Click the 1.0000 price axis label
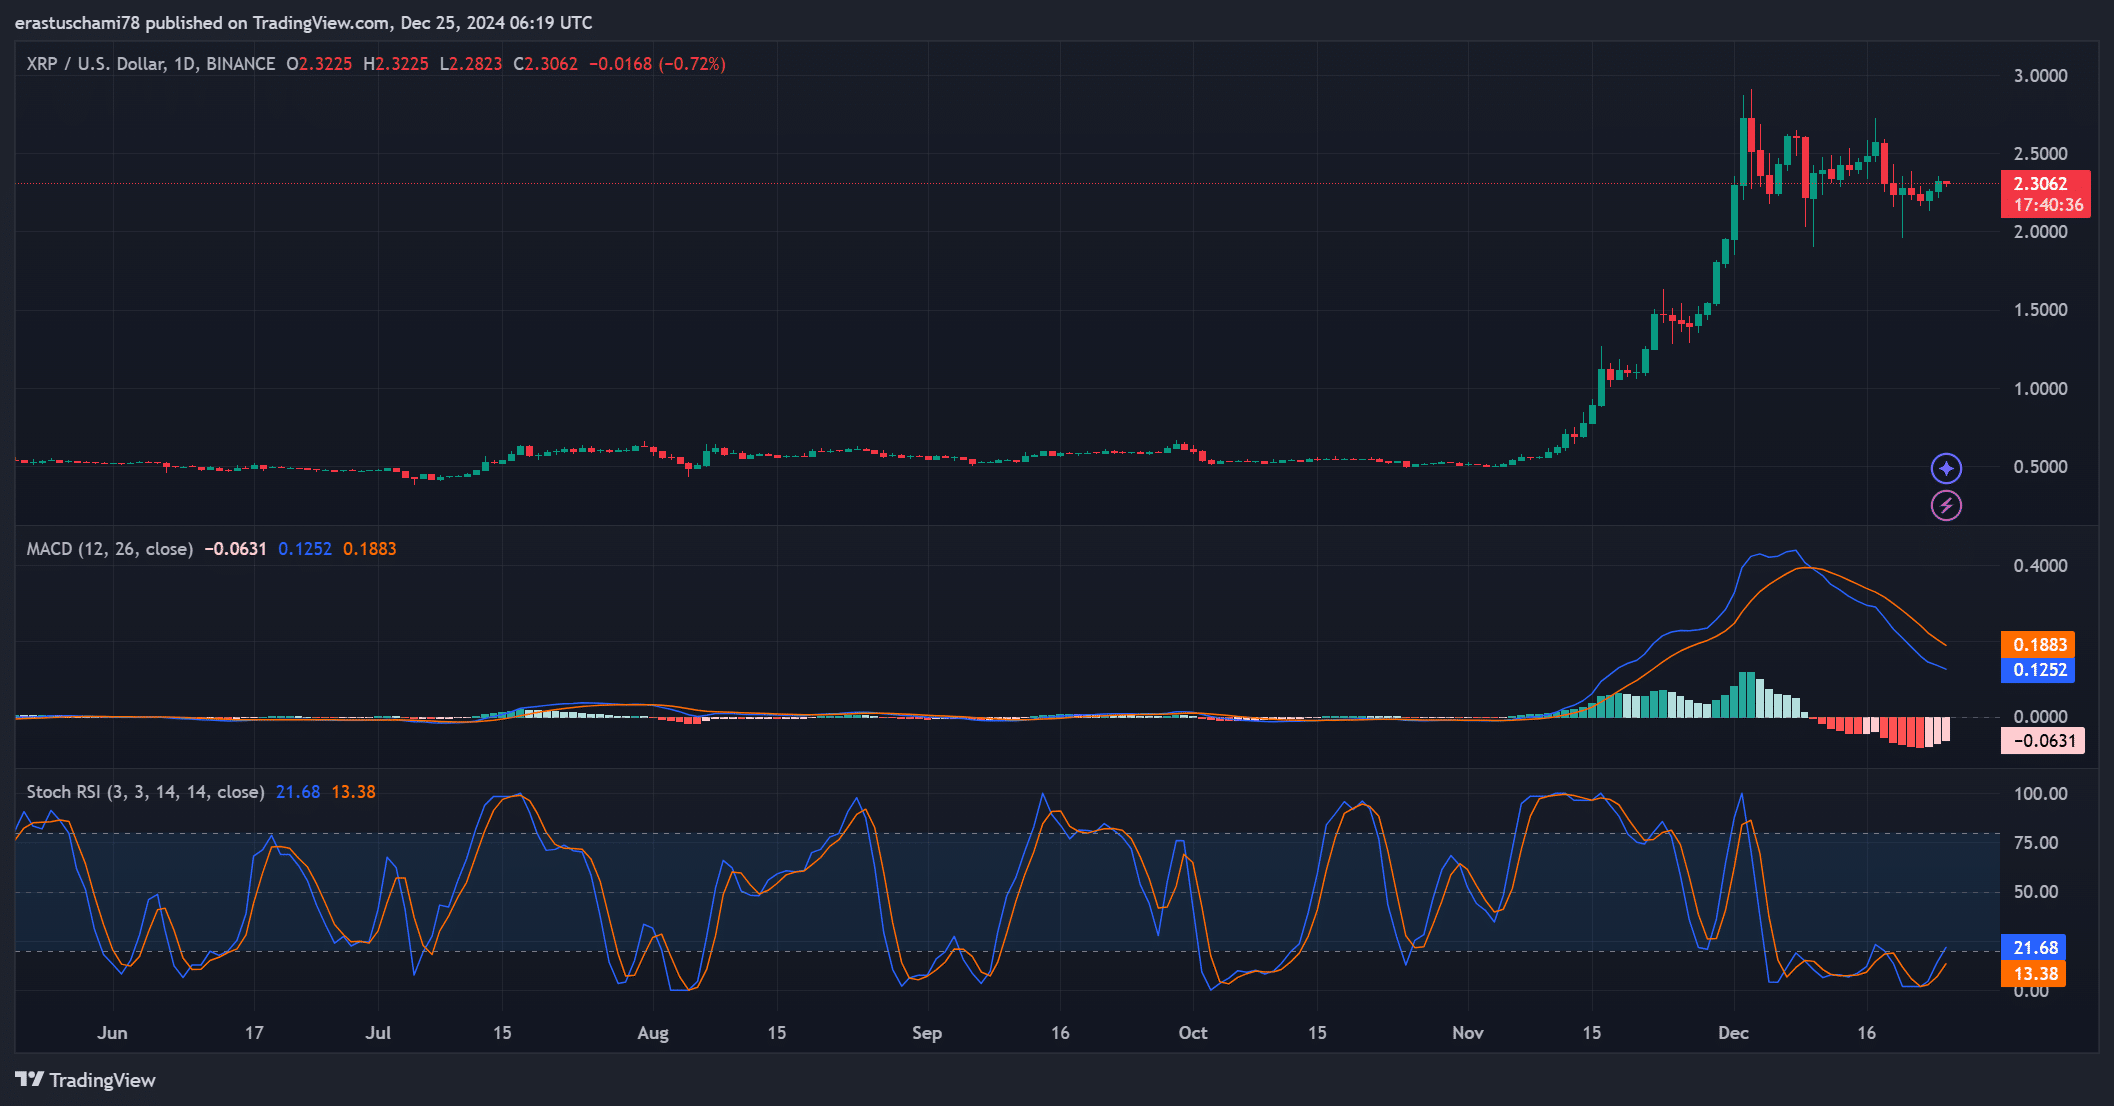 tap(2040, 389)
